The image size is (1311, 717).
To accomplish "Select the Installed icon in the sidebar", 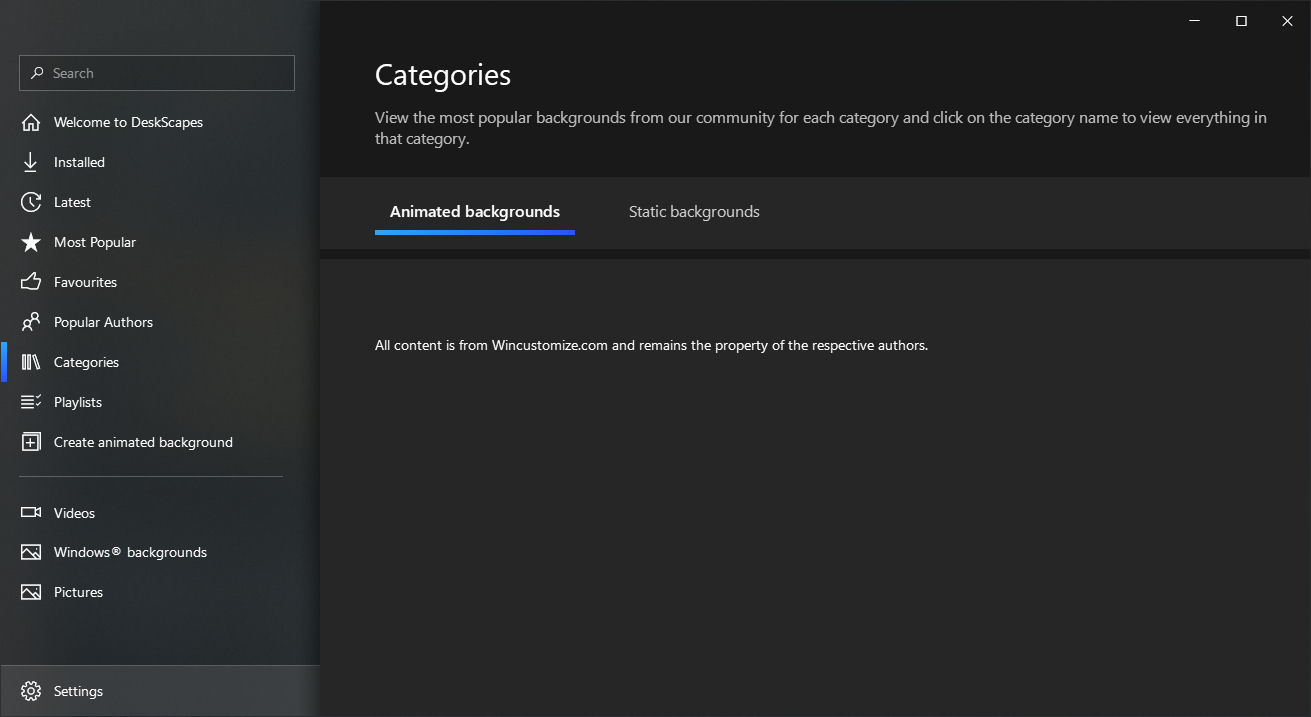I will click(x=31, y=162).
